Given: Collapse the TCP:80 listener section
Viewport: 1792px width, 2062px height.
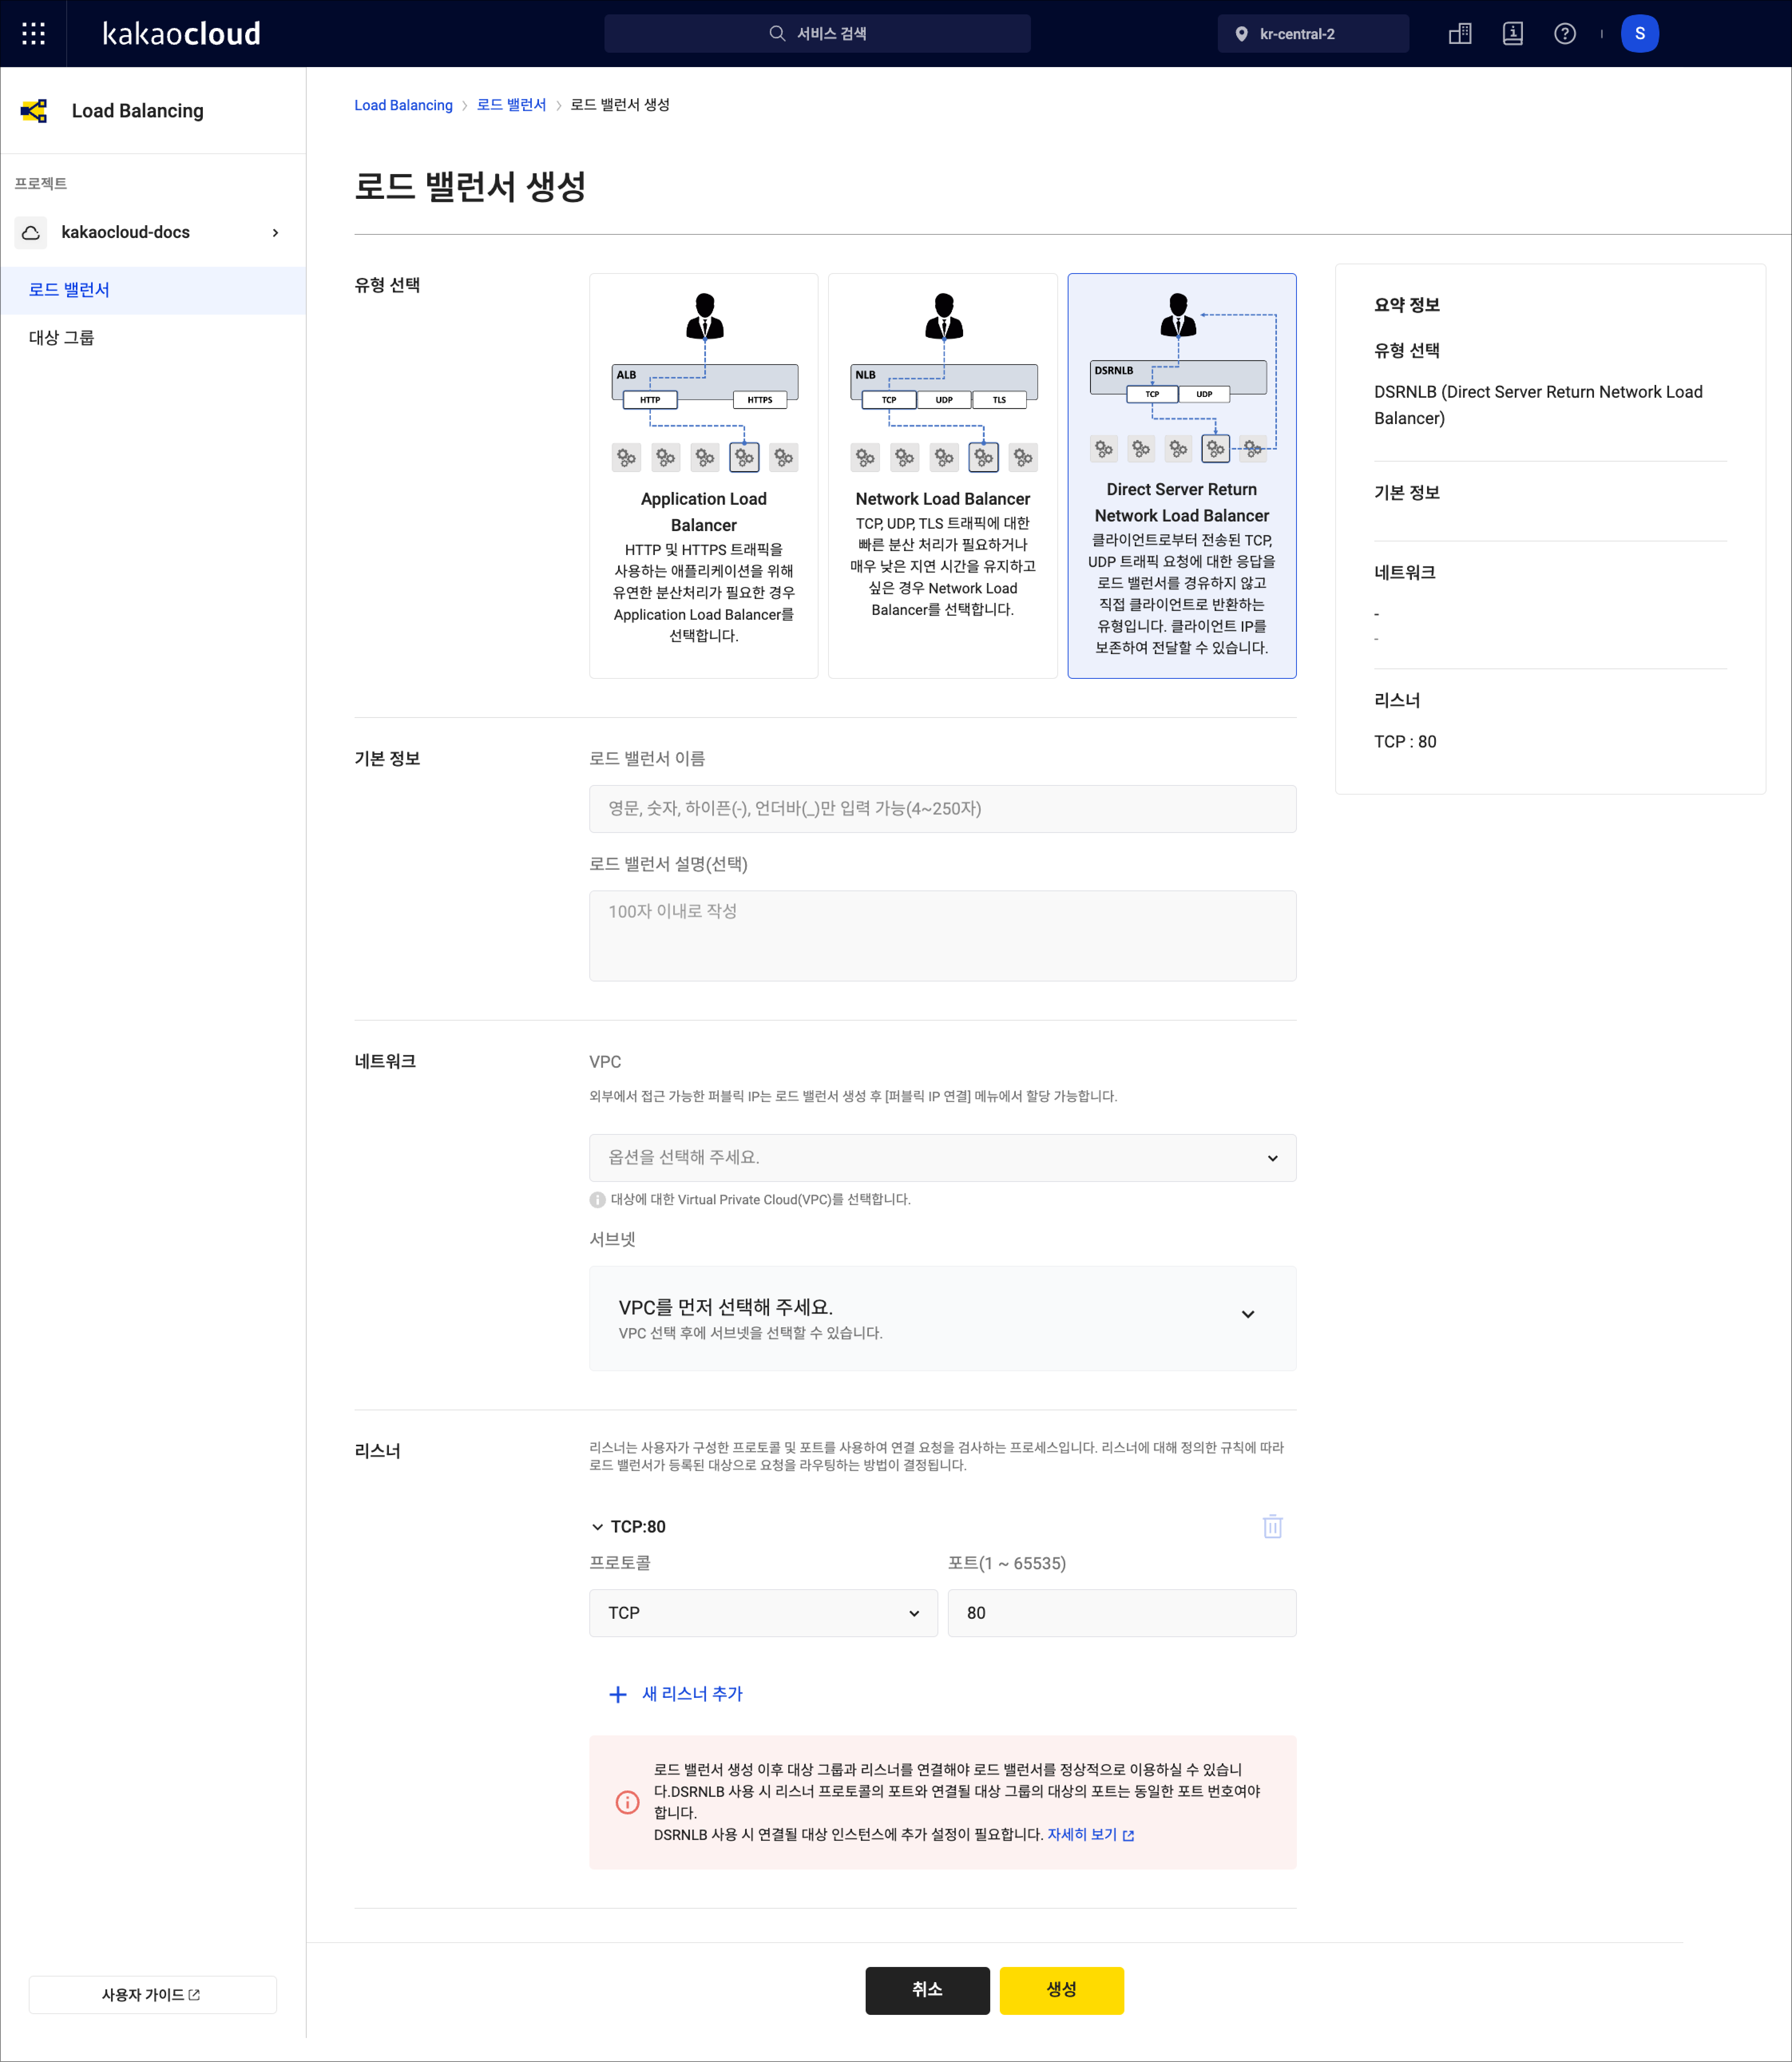Looking at the screenshot, I should [x=597, y=1527].
